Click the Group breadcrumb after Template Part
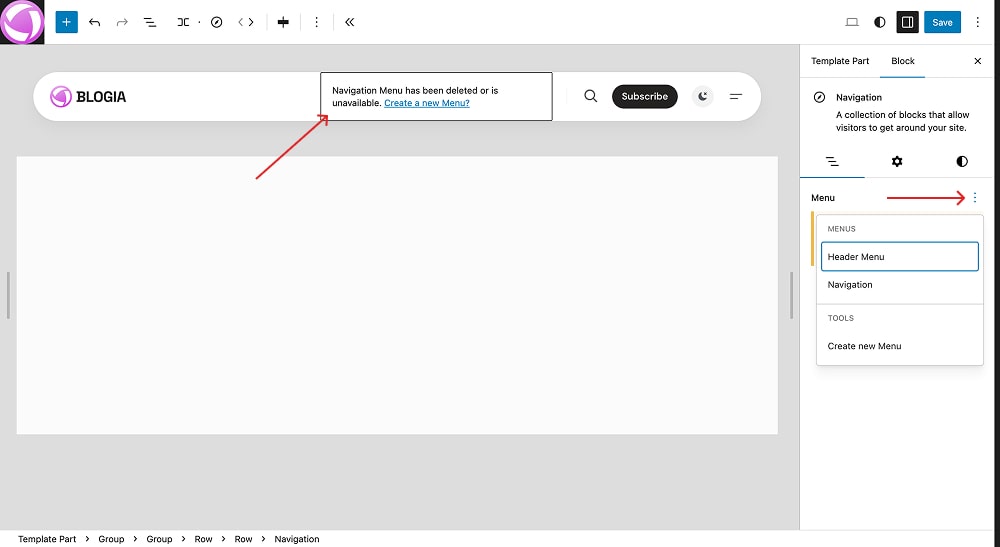 point(111,539)
